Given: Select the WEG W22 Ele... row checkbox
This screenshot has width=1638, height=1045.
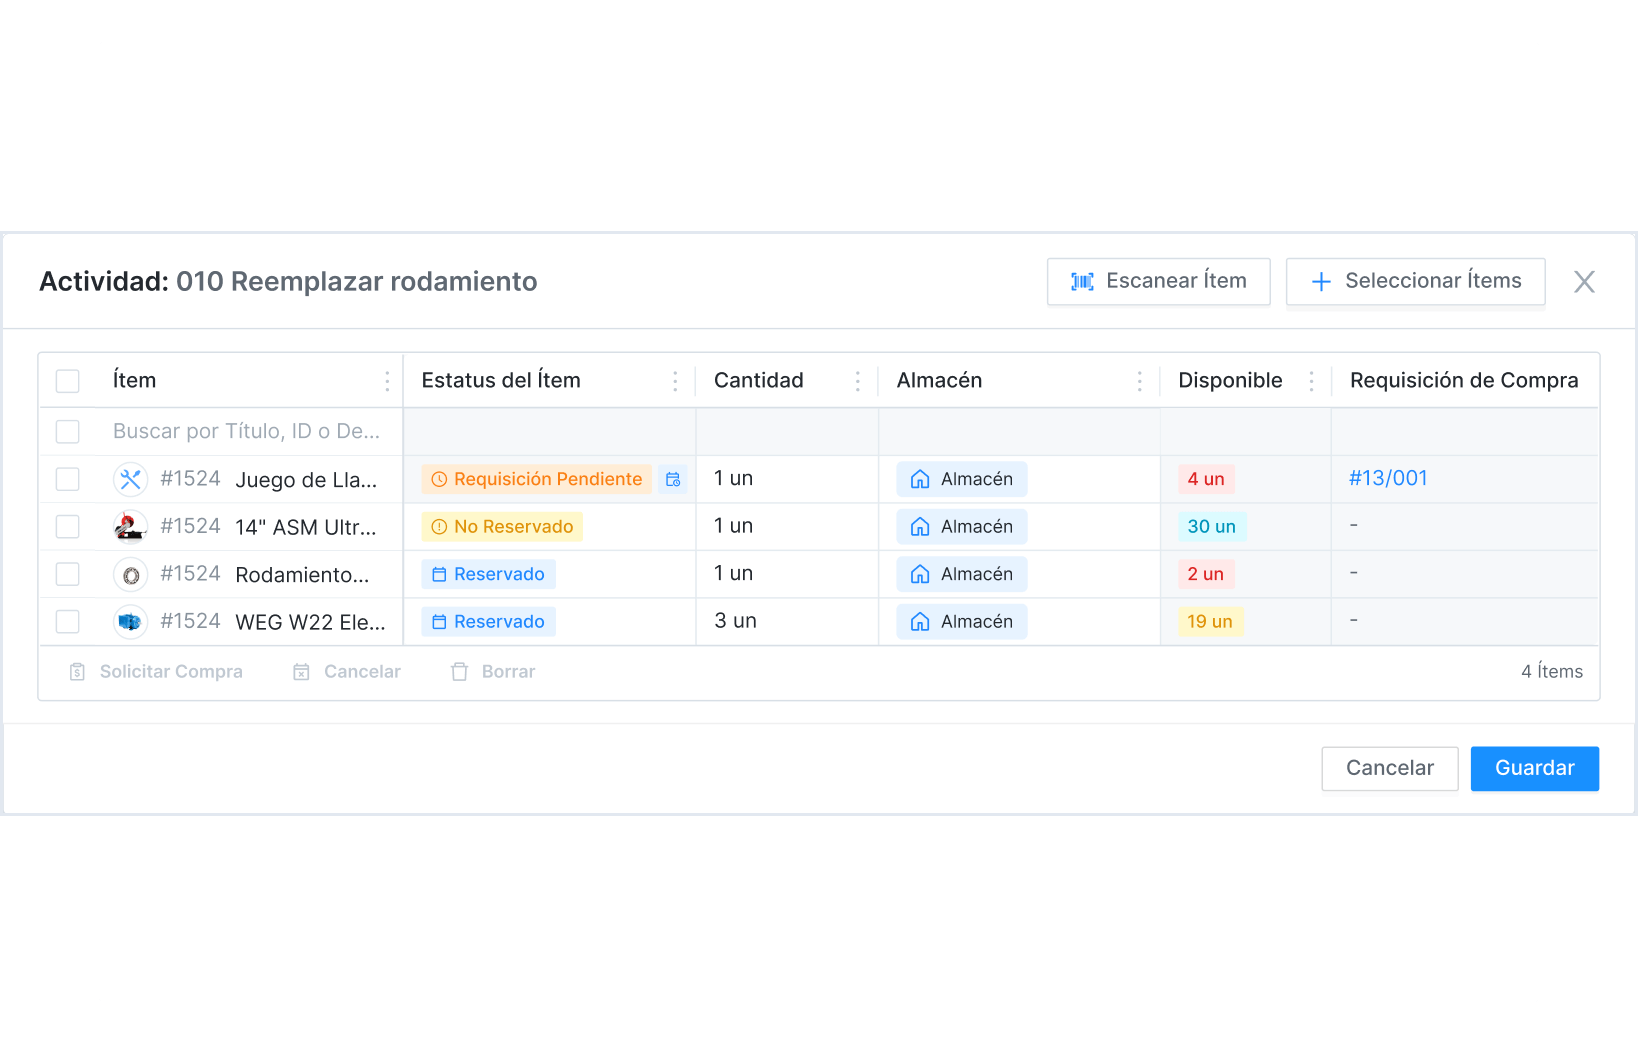Looking at the screenshot, I should coord(68,622).
